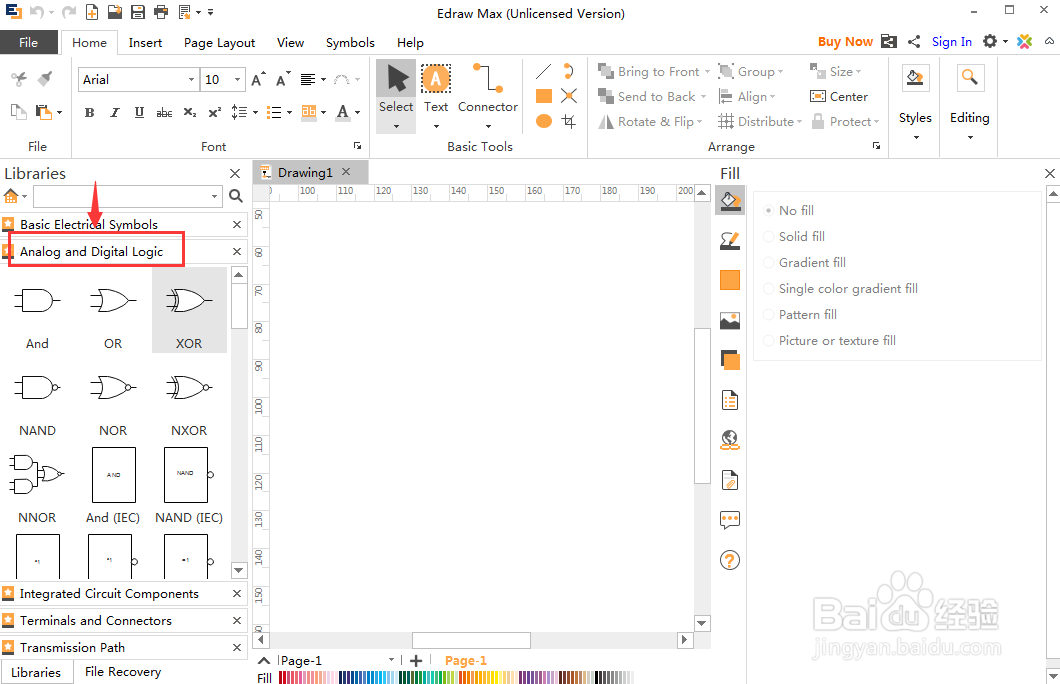Add a new page with plus button

tap(416, 660)
